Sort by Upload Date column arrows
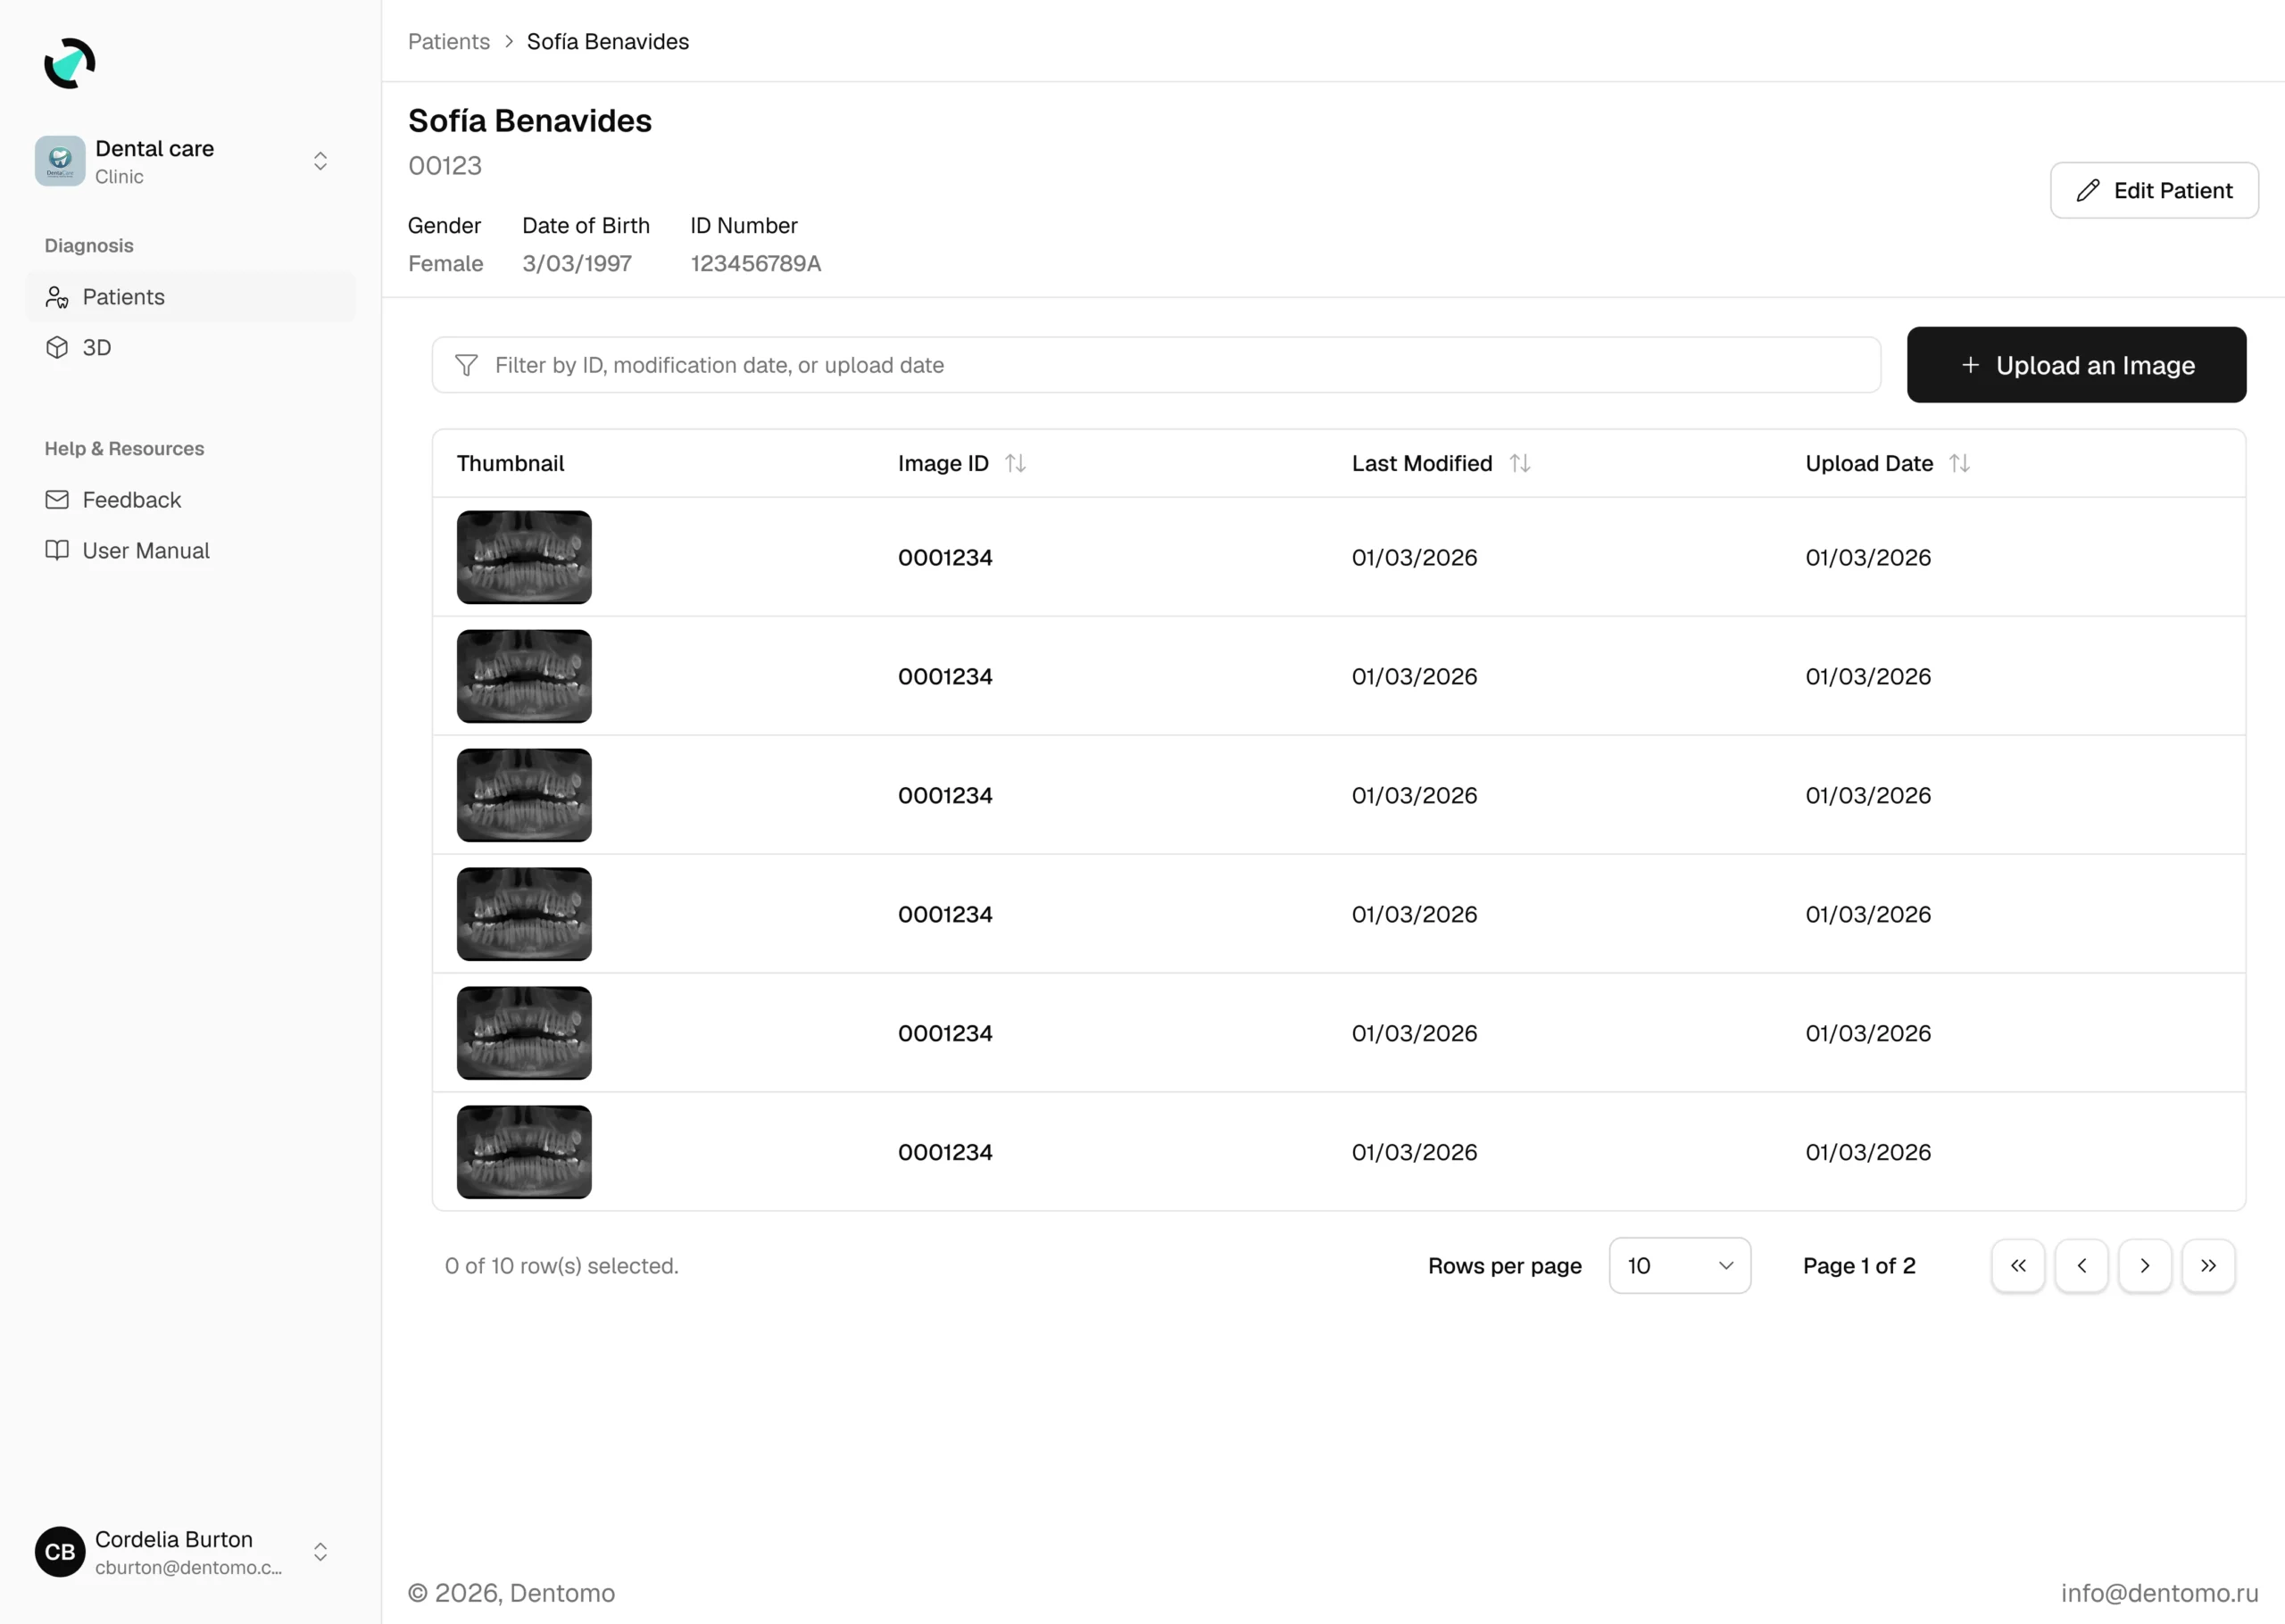This screenshot has width=2285, height=1624. [x=1959, y=463]
